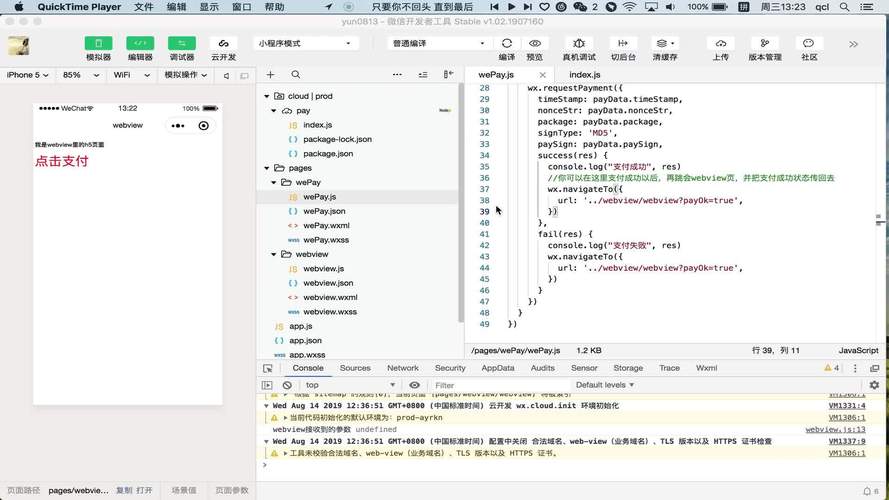This screenshot has width=889, height=500.
Task: Toggle the console sidebar icon
Action: pyautogui.click(x=267, y=385)
